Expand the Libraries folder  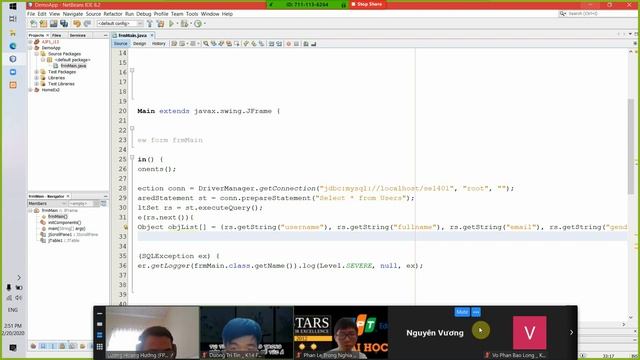tap(37, 78)
